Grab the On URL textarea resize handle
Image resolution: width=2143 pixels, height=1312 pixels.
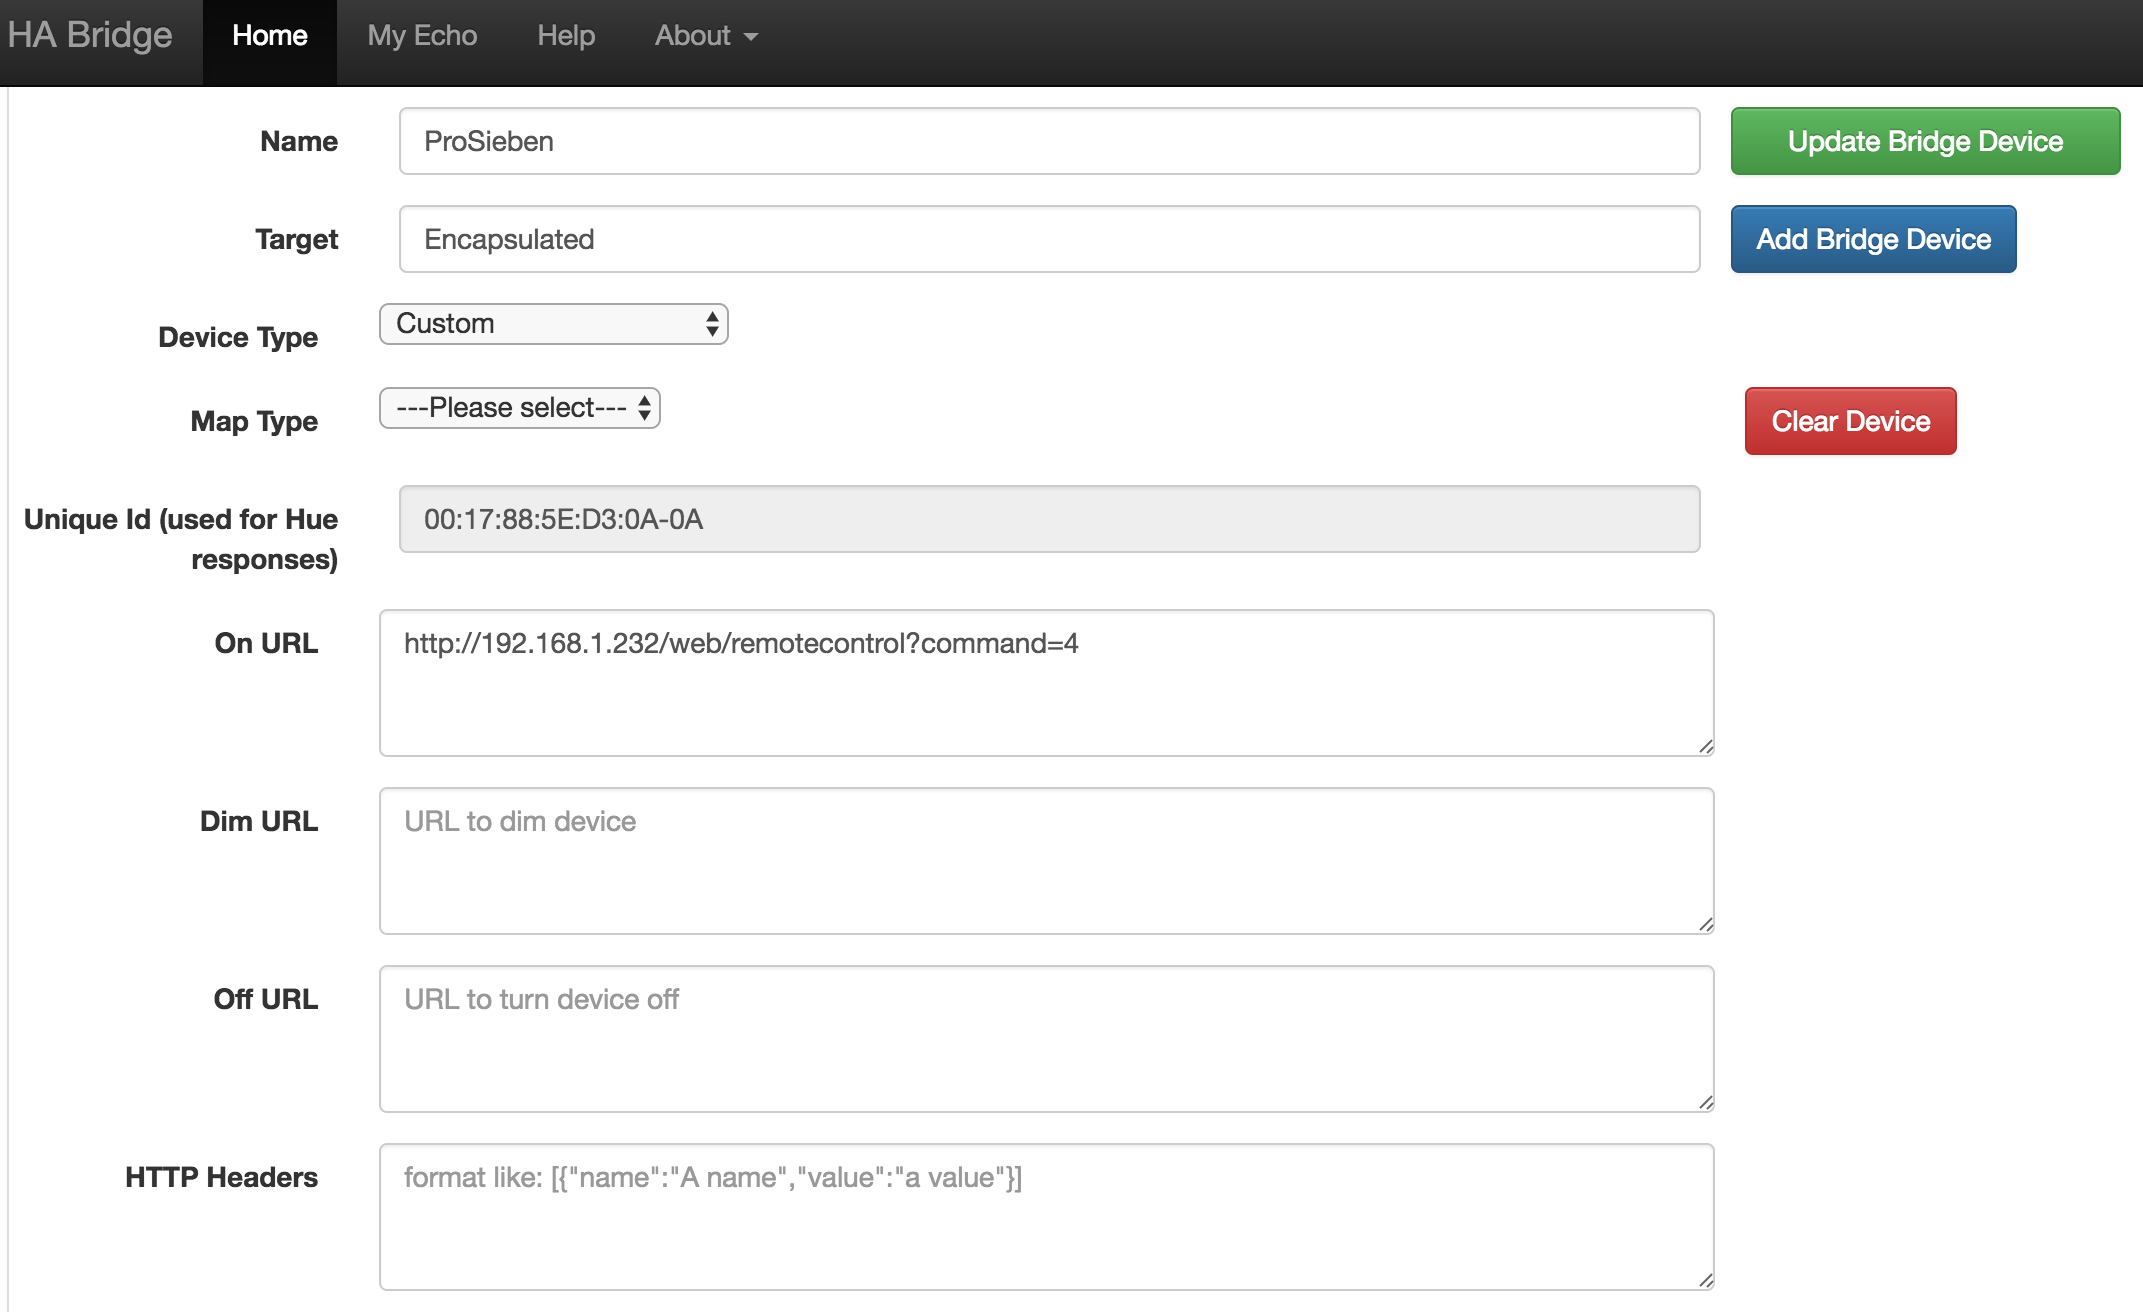(x=1706, y=747)
